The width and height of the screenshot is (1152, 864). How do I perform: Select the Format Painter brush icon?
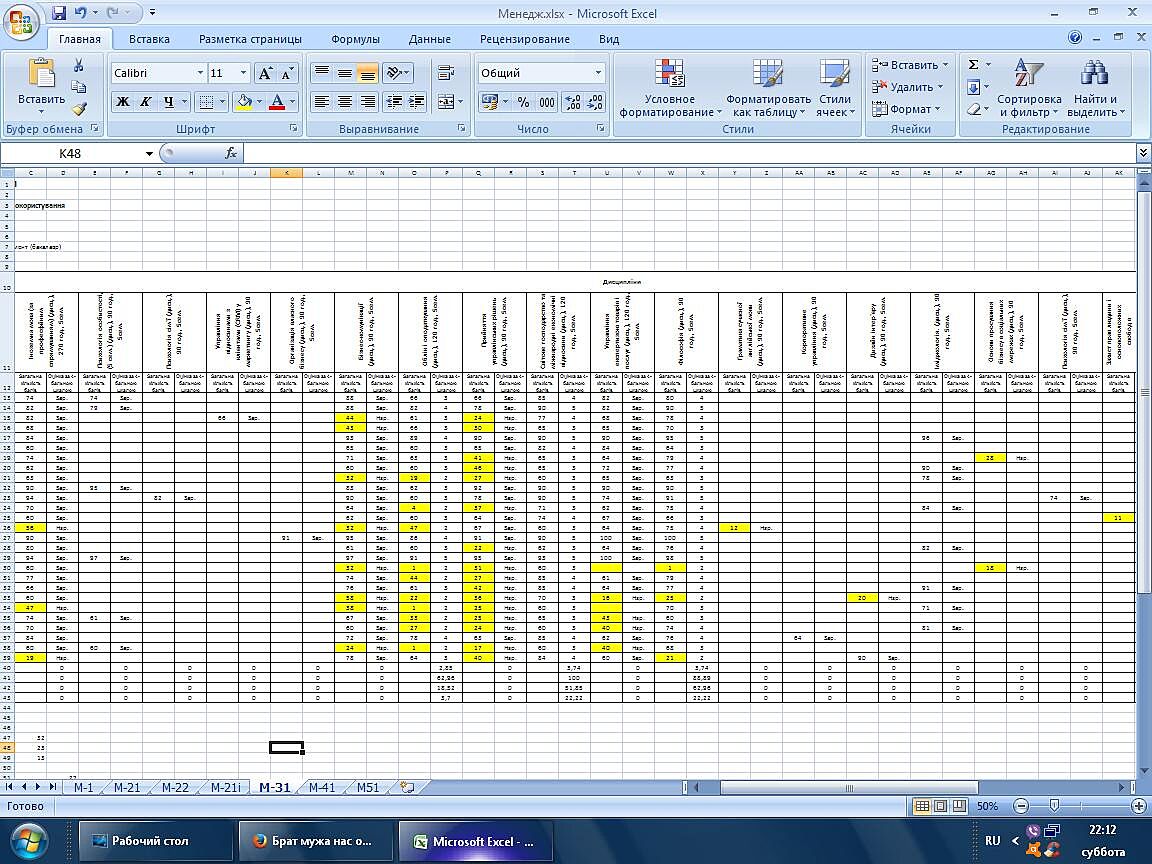pos(78,109)
